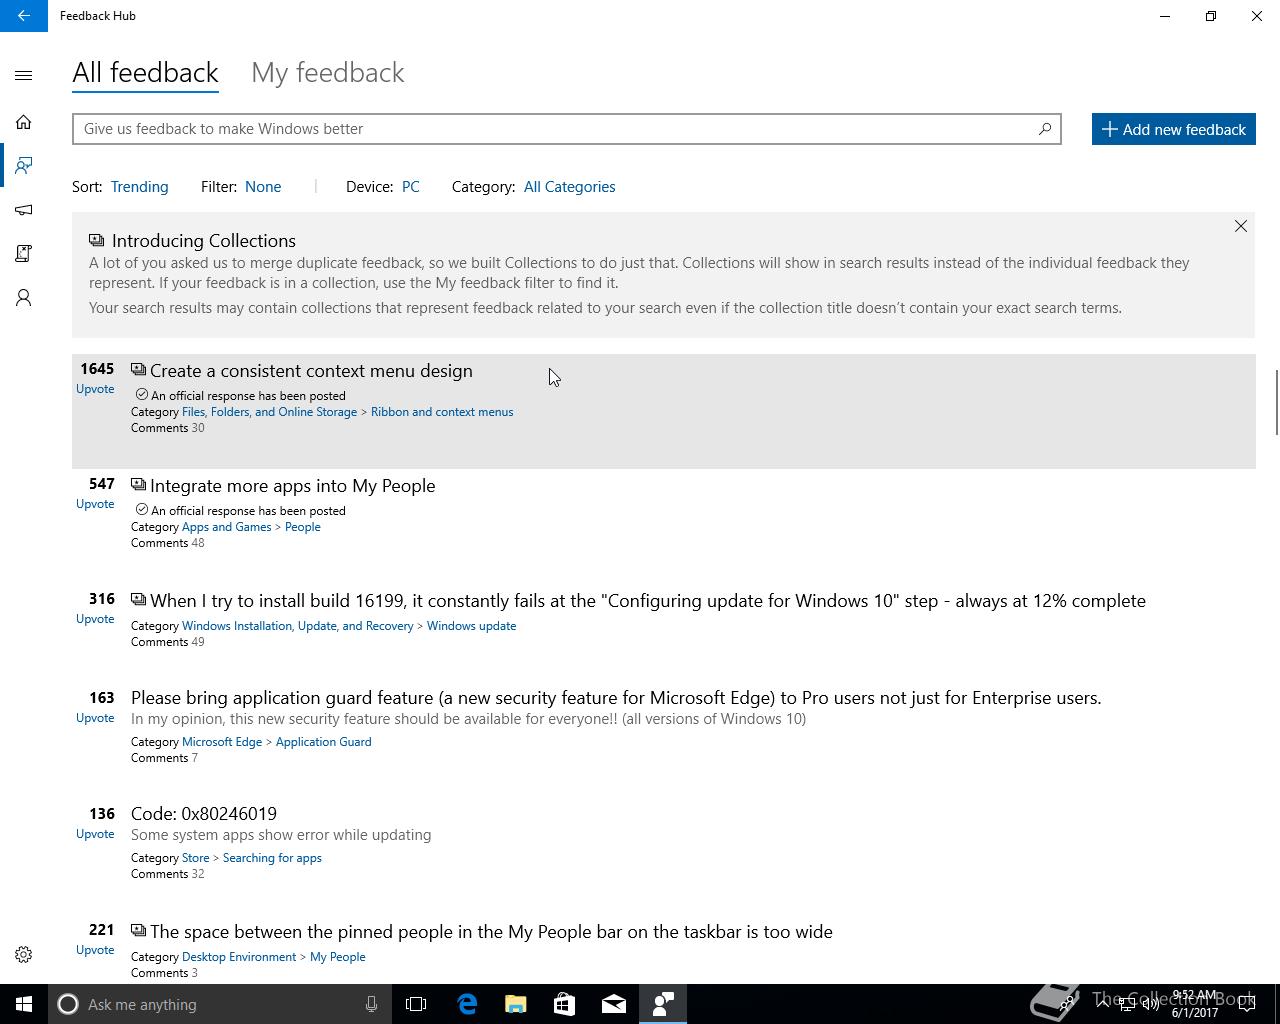Upvote the context menu design feedback
This screenshot has height=1024, width=1280.
(x=95, y=389)
